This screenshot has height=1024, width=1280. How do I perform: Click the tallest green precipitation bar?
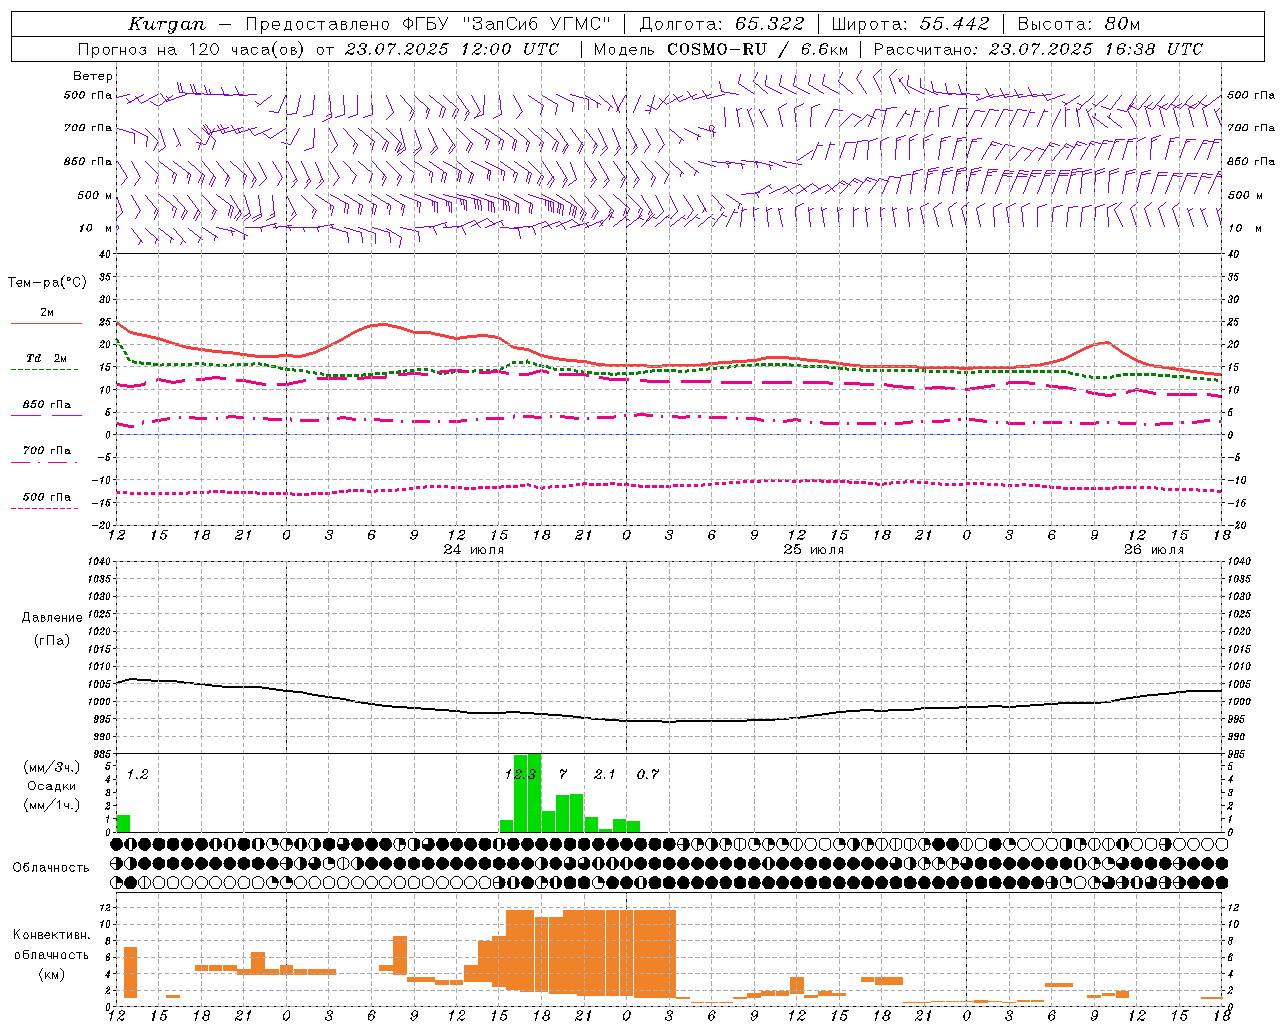pyautogui.click(x=534, y=793)
